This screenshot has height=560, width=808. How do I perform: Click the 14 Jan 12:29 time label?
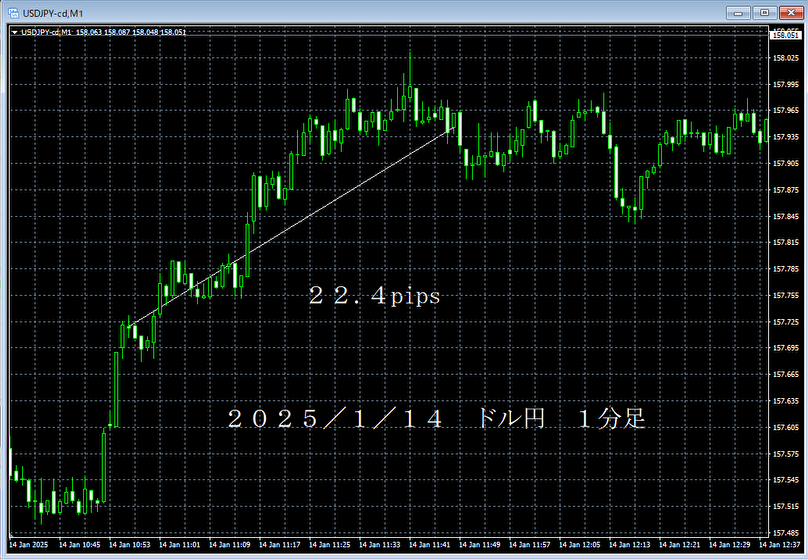(x=729, y=545)
